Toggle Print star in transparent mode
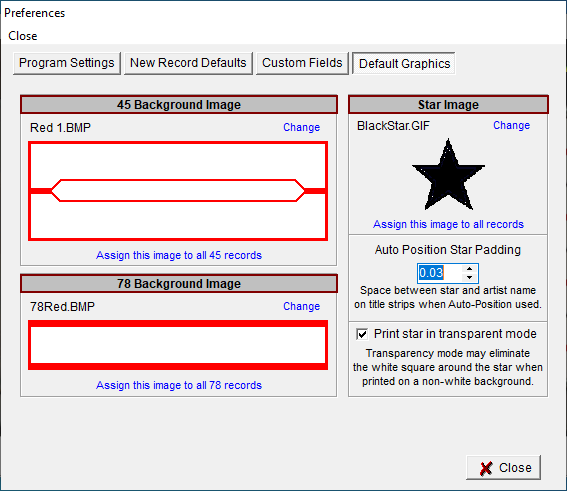 362,334
